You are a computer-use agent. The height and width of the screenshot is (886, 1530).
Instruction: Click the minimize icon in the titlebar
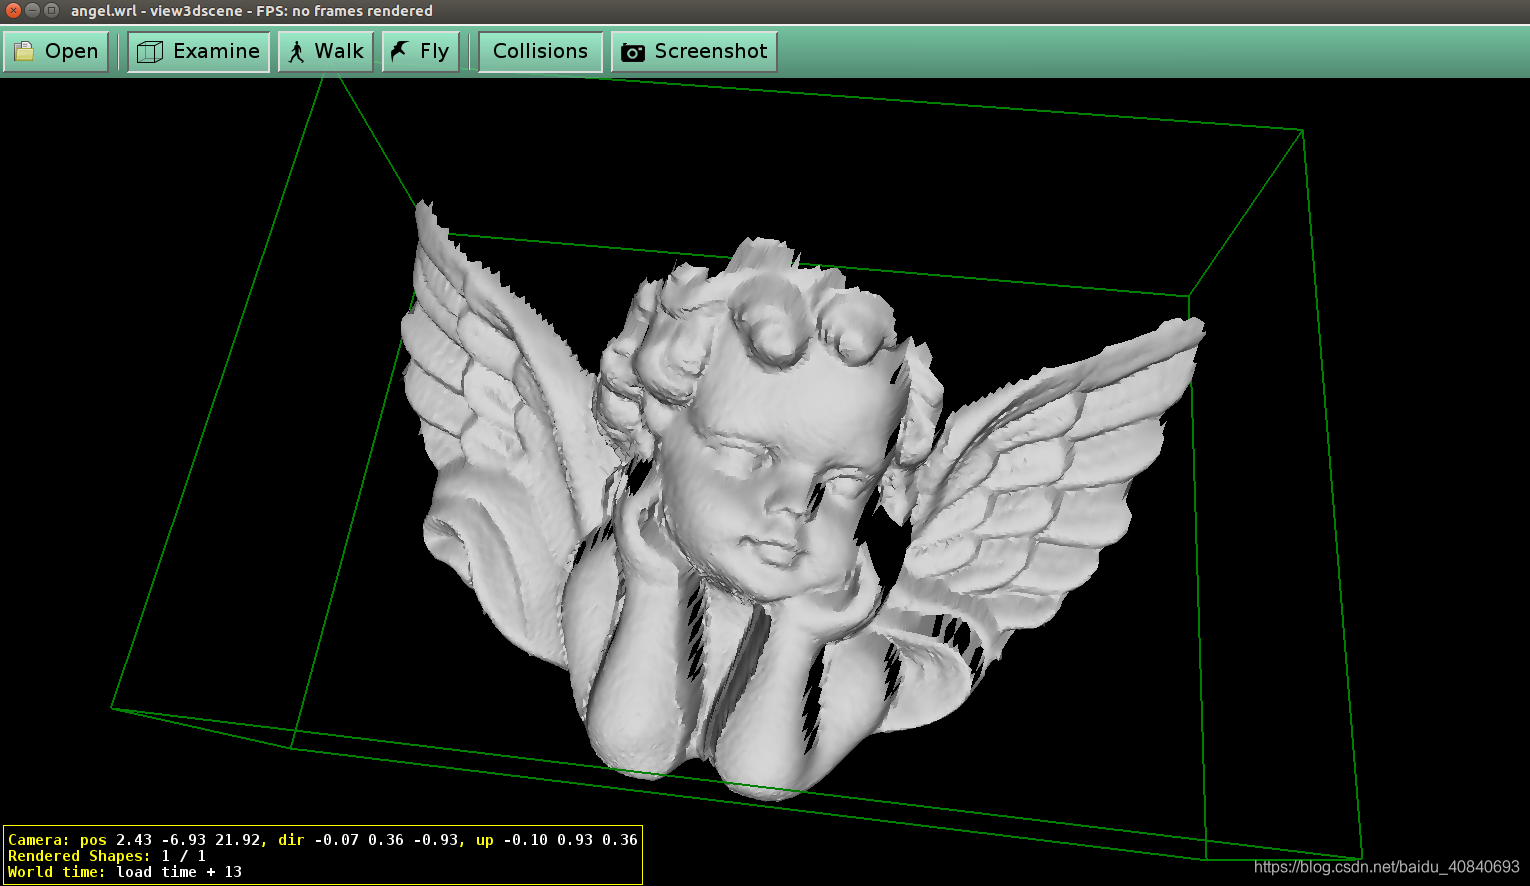tap(31, 10)
